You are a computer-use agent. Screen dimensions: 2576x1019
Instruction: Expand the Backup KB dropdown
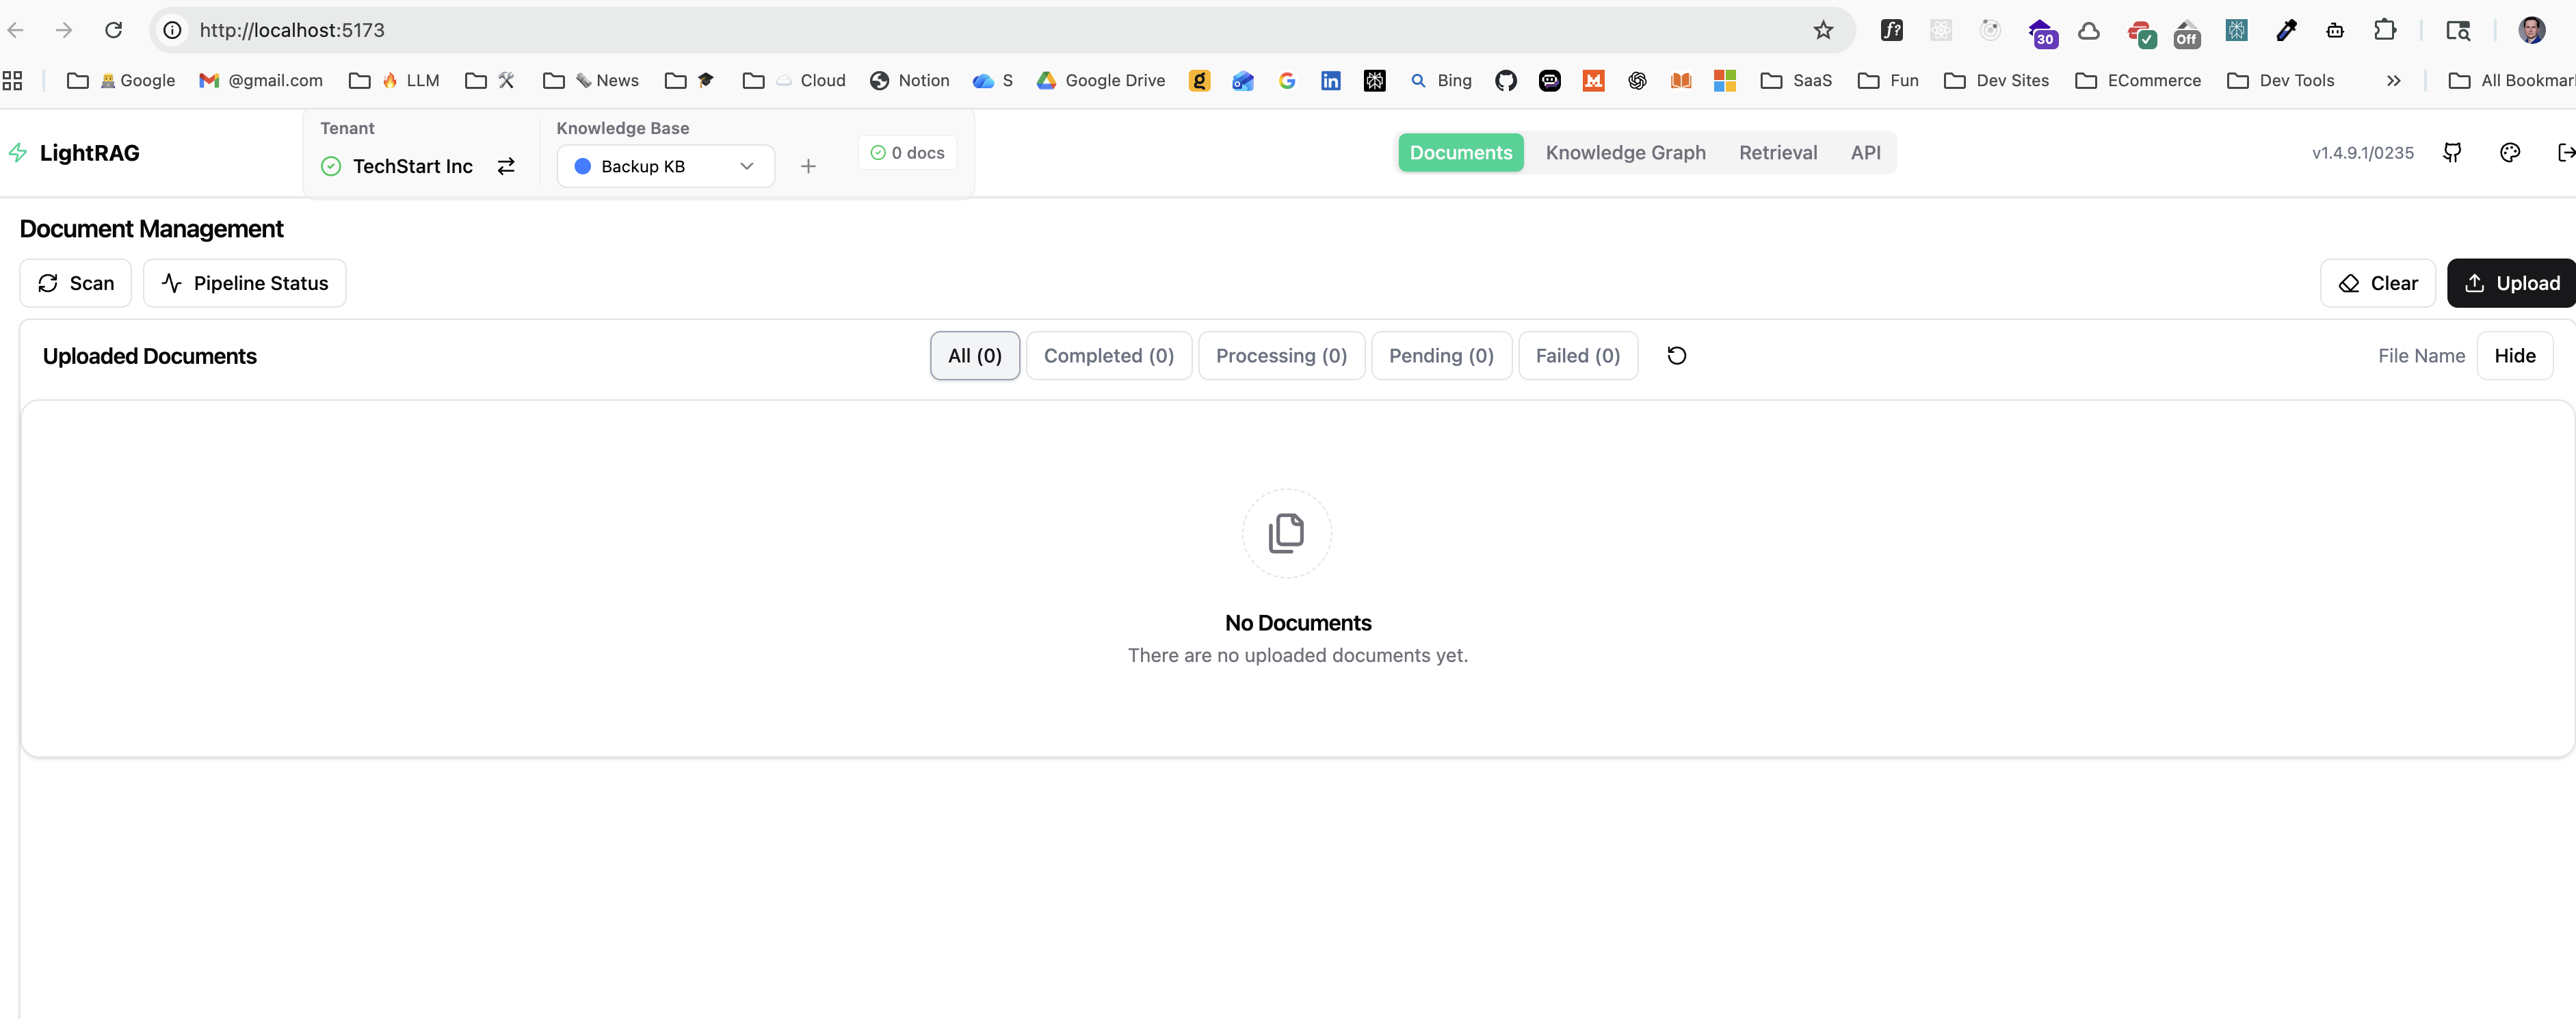665,166
